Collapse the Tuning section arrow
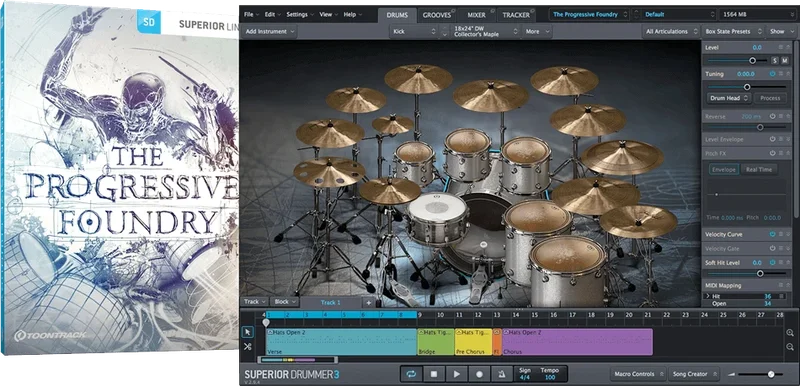The image size is (800, 386). pos(788,74)
